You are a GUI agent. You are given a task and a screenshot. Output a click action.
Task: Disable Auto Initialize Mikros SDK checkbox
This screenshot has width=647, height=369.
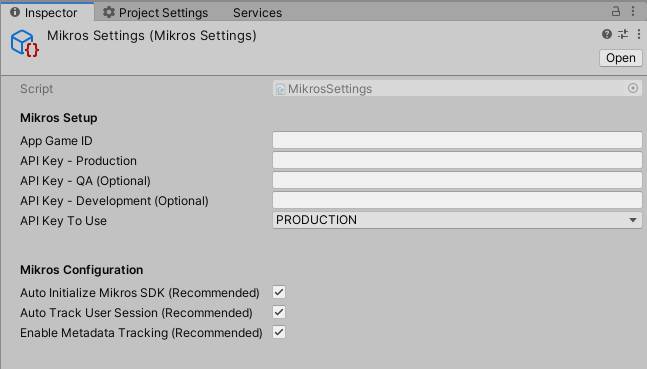point(279,292)
